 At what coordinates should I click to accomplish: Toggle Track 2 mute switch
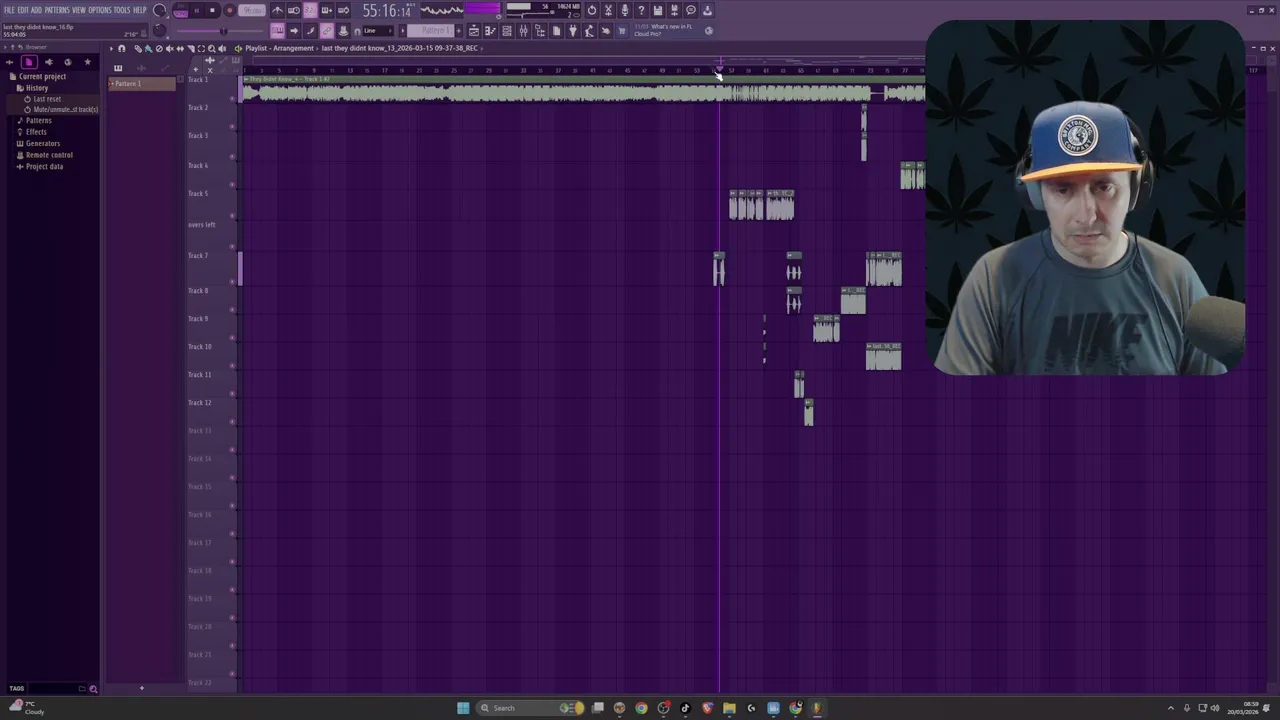click(233, 127)
